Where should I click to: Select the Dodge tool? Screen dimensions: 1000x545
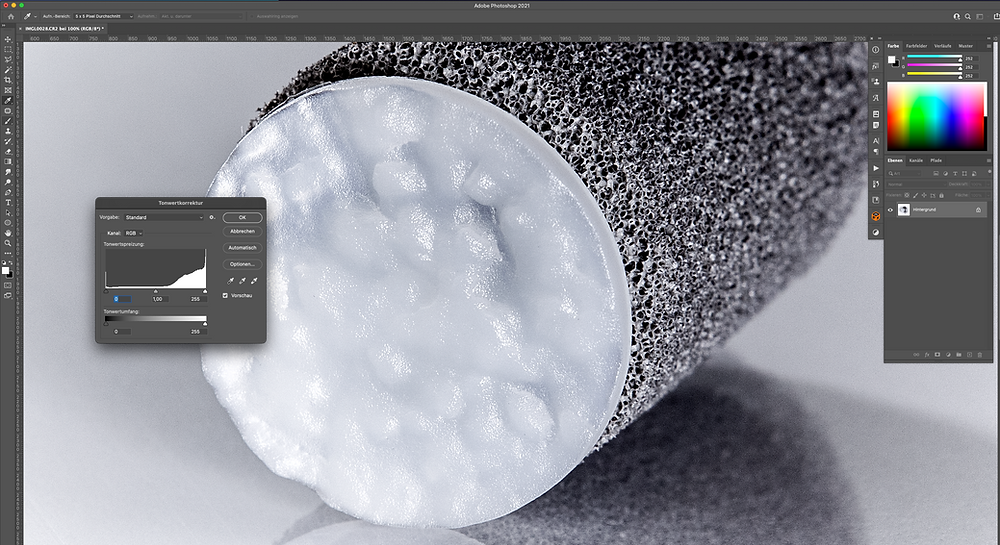tap(8, 182)
